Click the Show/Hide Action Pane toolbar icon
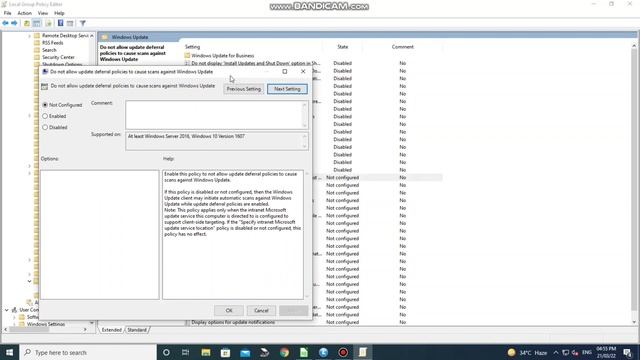 70,23
